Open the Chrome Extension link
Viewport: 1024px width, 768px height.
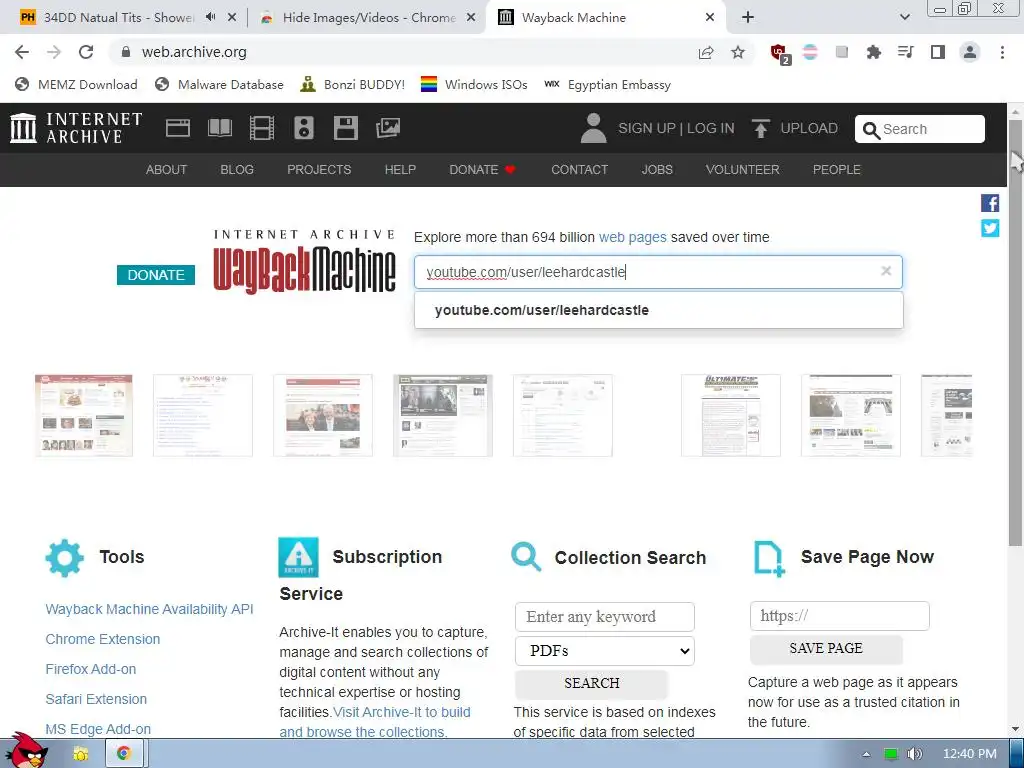[103, 639]
